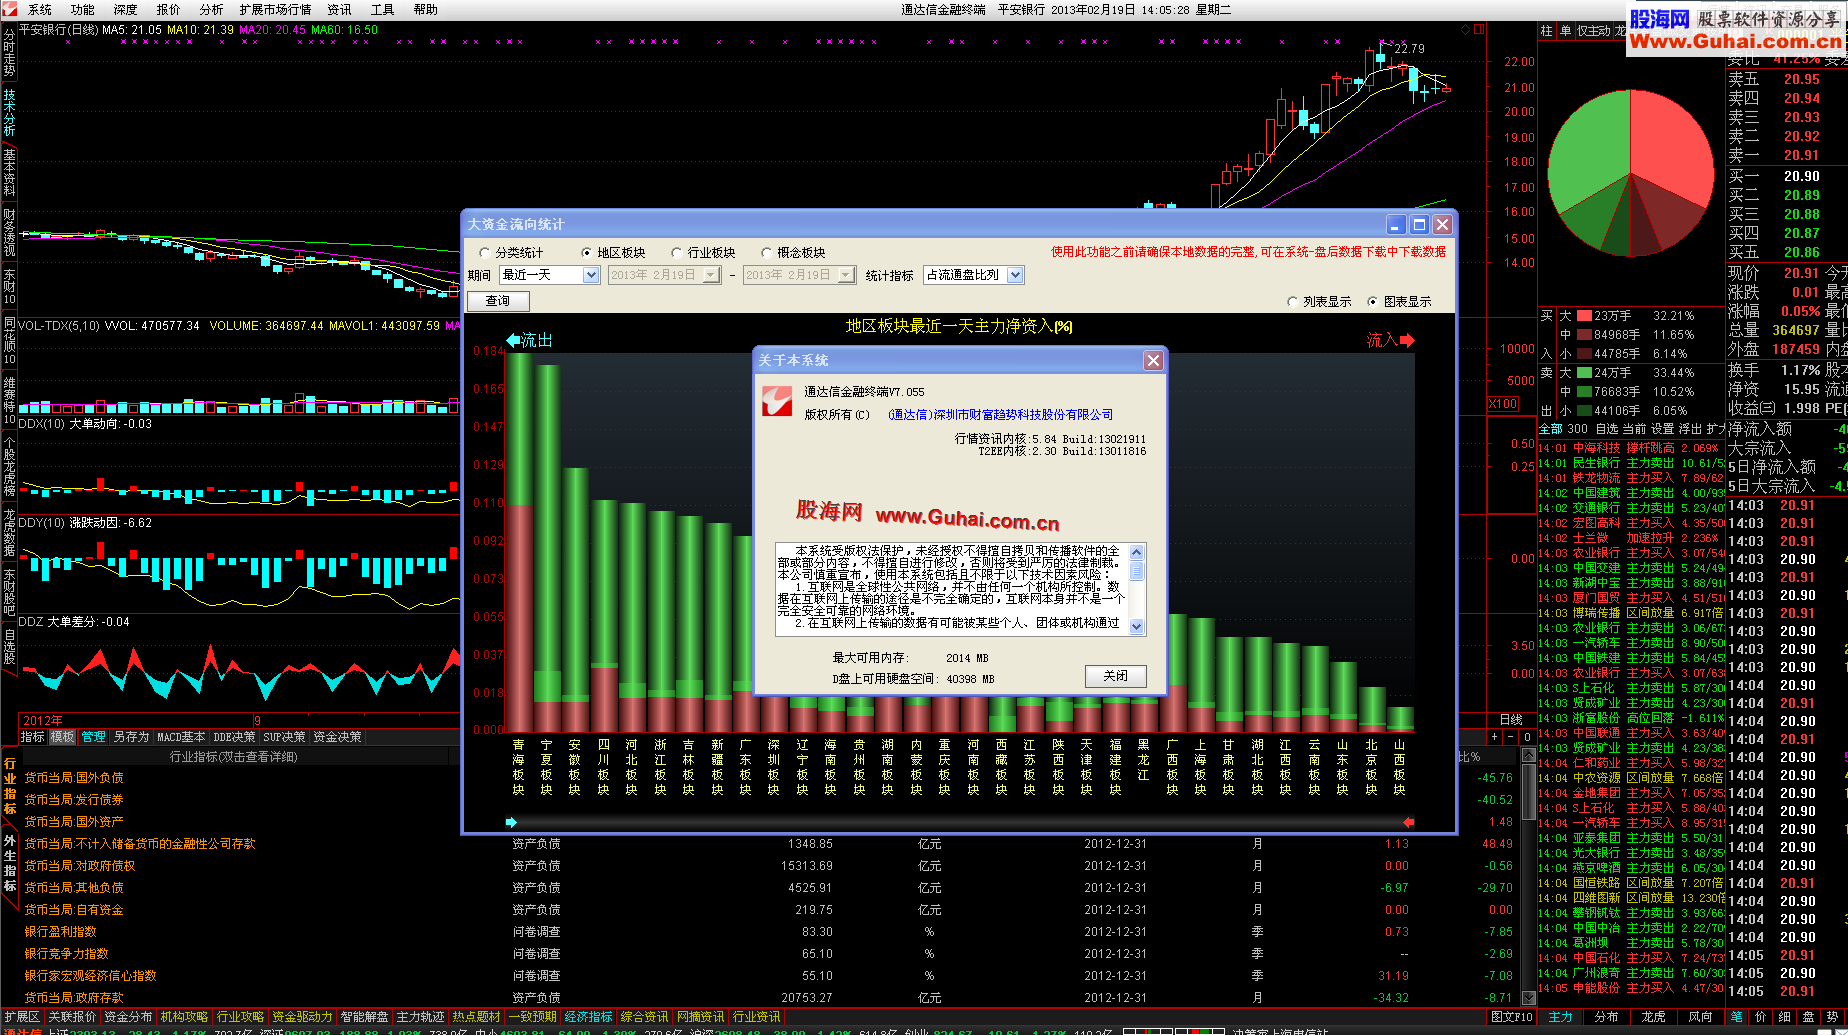Viewport: 1848px width, 1035px height.
Task: Select 地区板块 radio option
Action: click(587, 253)
